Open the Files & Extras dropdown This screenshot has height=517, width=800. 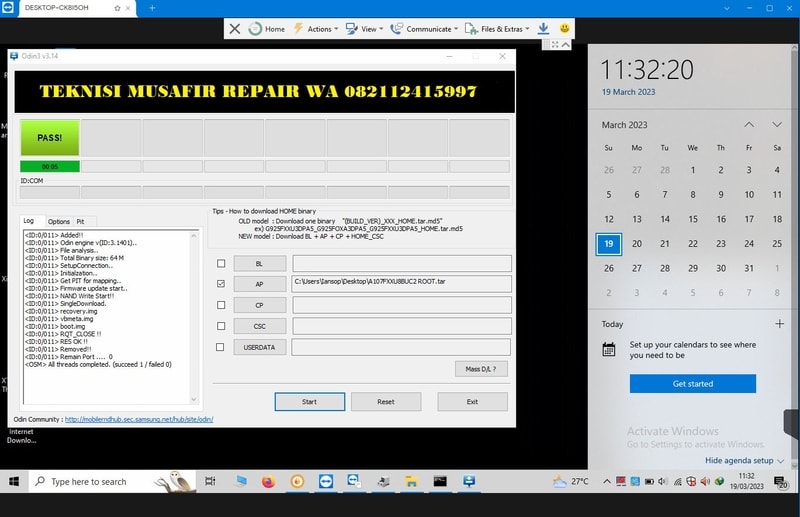click(x=497, y=29)
